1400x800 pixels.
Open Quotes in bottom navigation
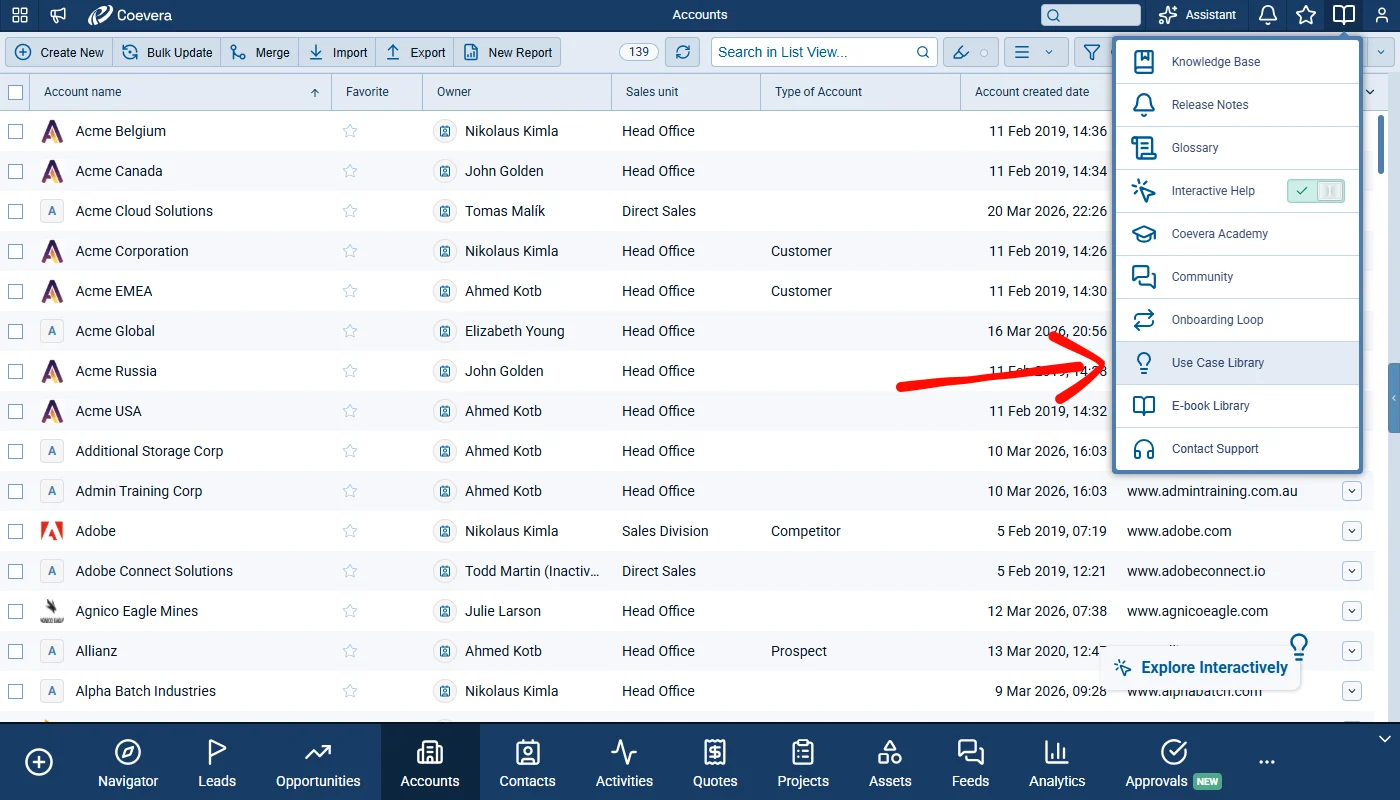click(715, 762)
